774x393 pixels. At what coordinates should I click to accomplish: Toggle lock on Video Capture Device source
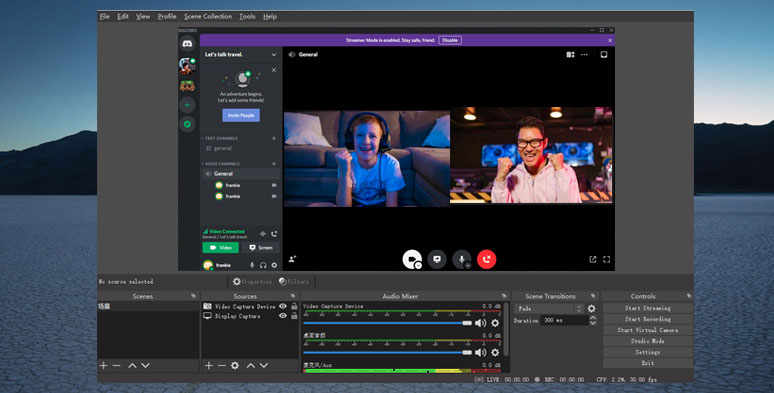(x=294, y=306)
